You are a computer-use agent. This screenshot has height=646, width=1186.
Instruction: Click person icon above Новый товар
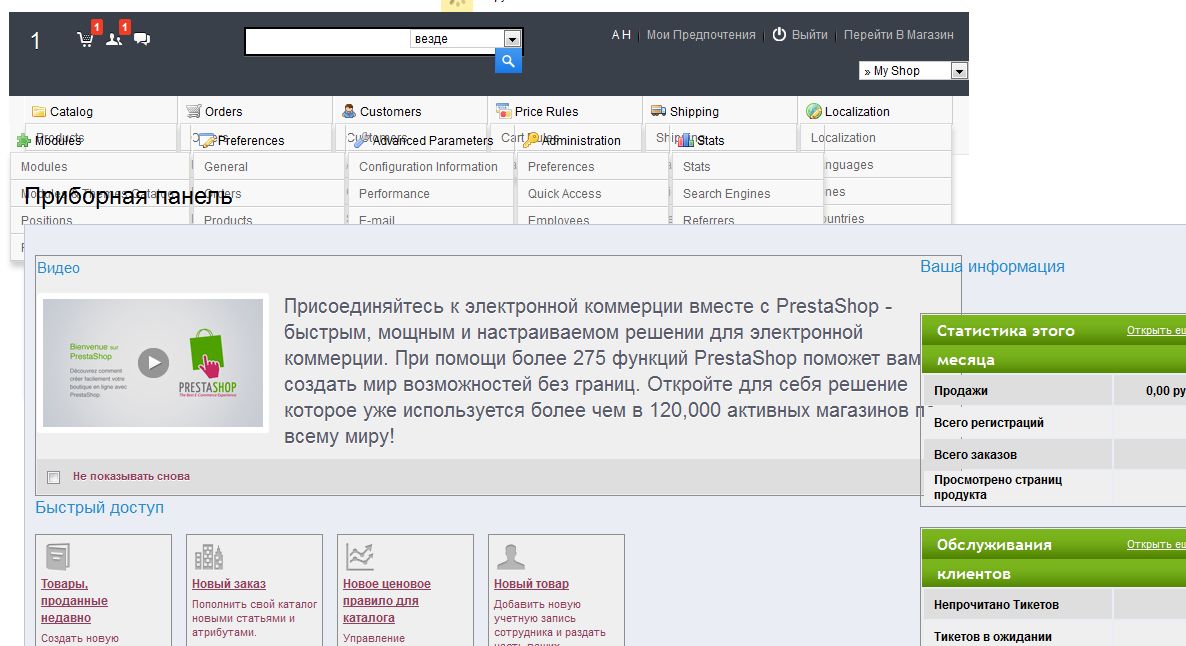click(511, 557)
